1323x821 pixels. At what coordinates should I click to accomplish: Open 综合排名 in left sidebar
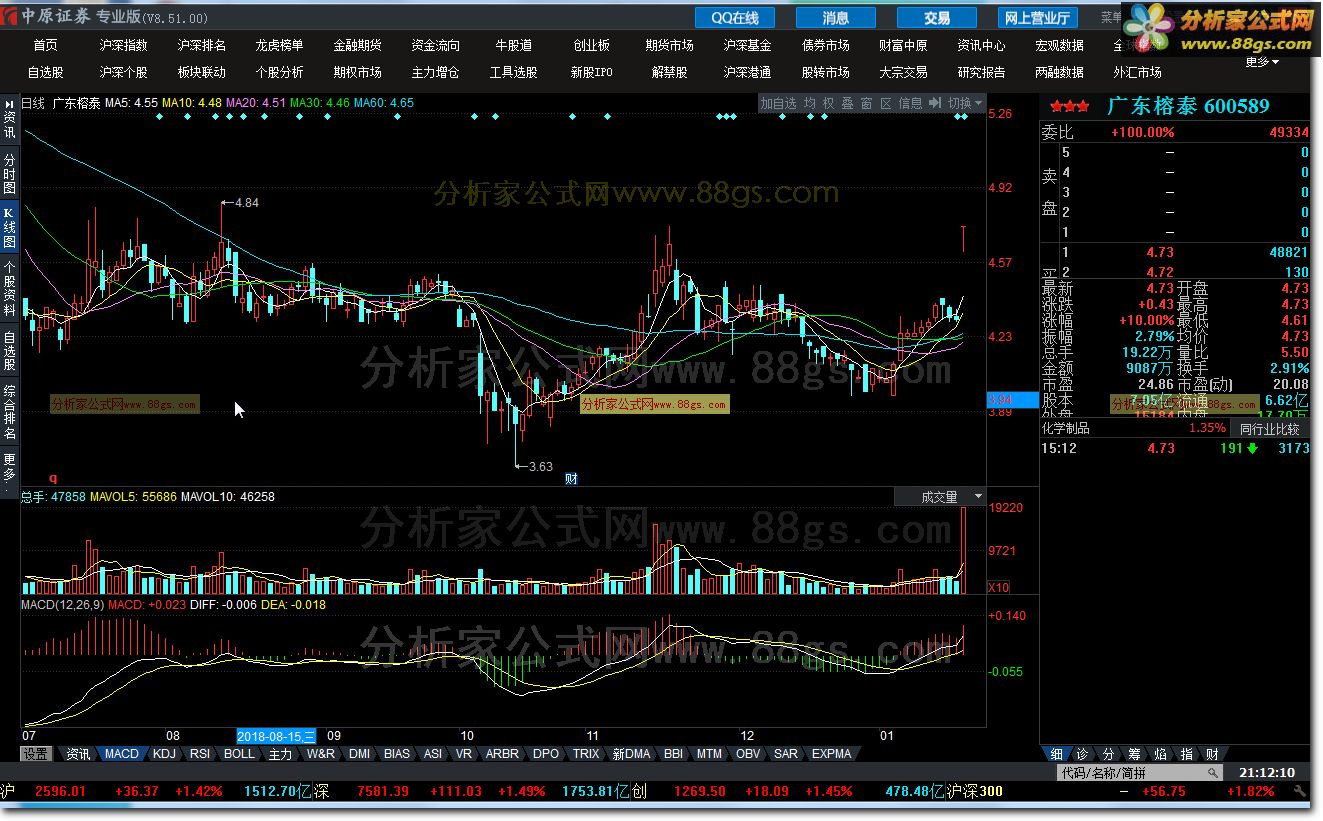point(9,412)
